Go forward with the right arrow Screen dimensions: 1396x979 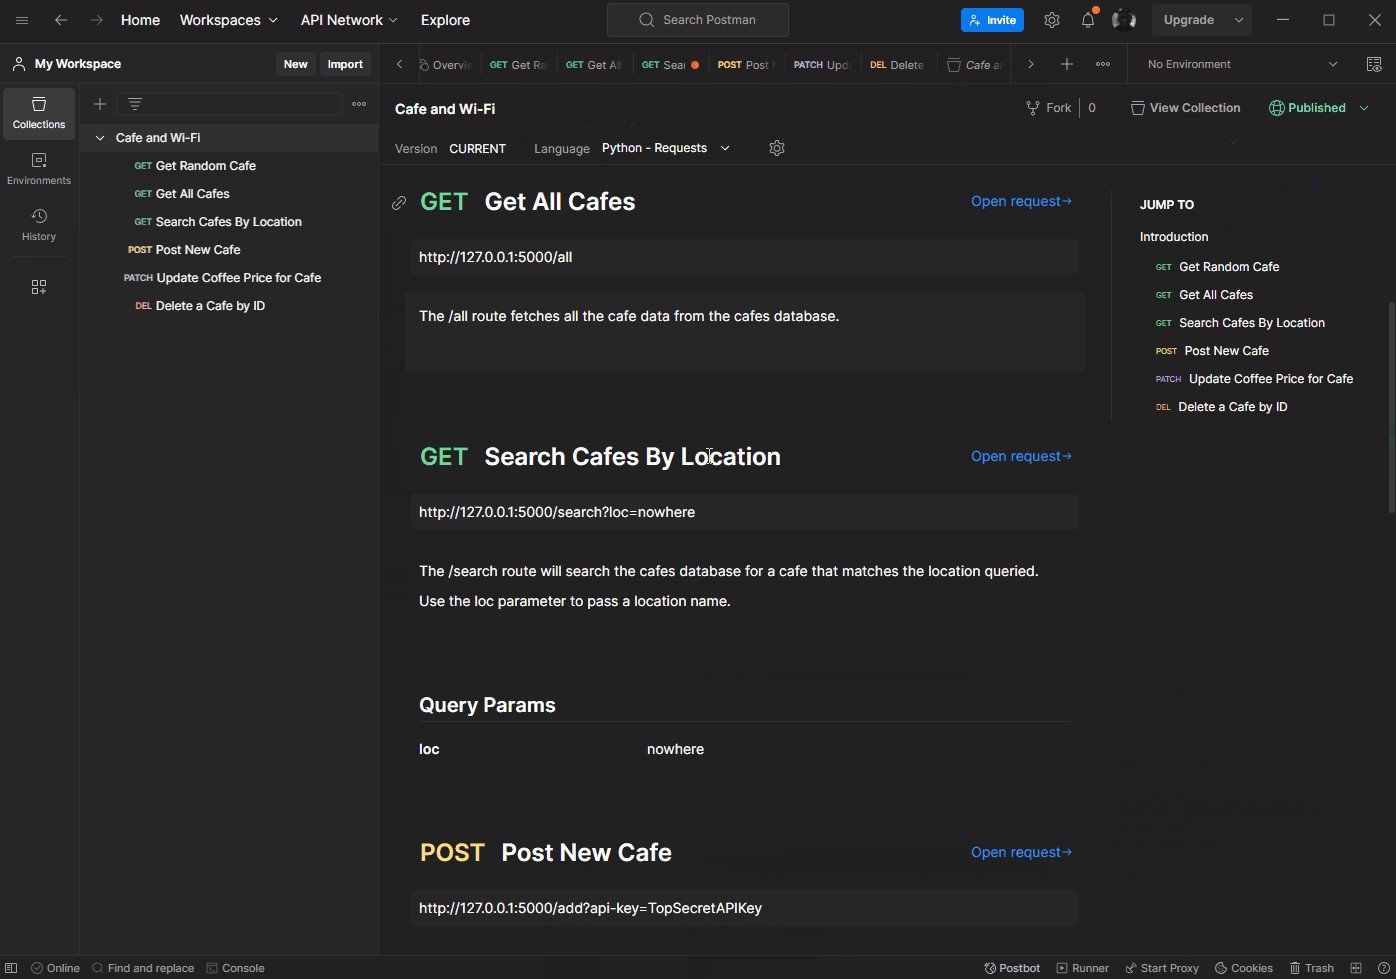[x=97, y=20]
